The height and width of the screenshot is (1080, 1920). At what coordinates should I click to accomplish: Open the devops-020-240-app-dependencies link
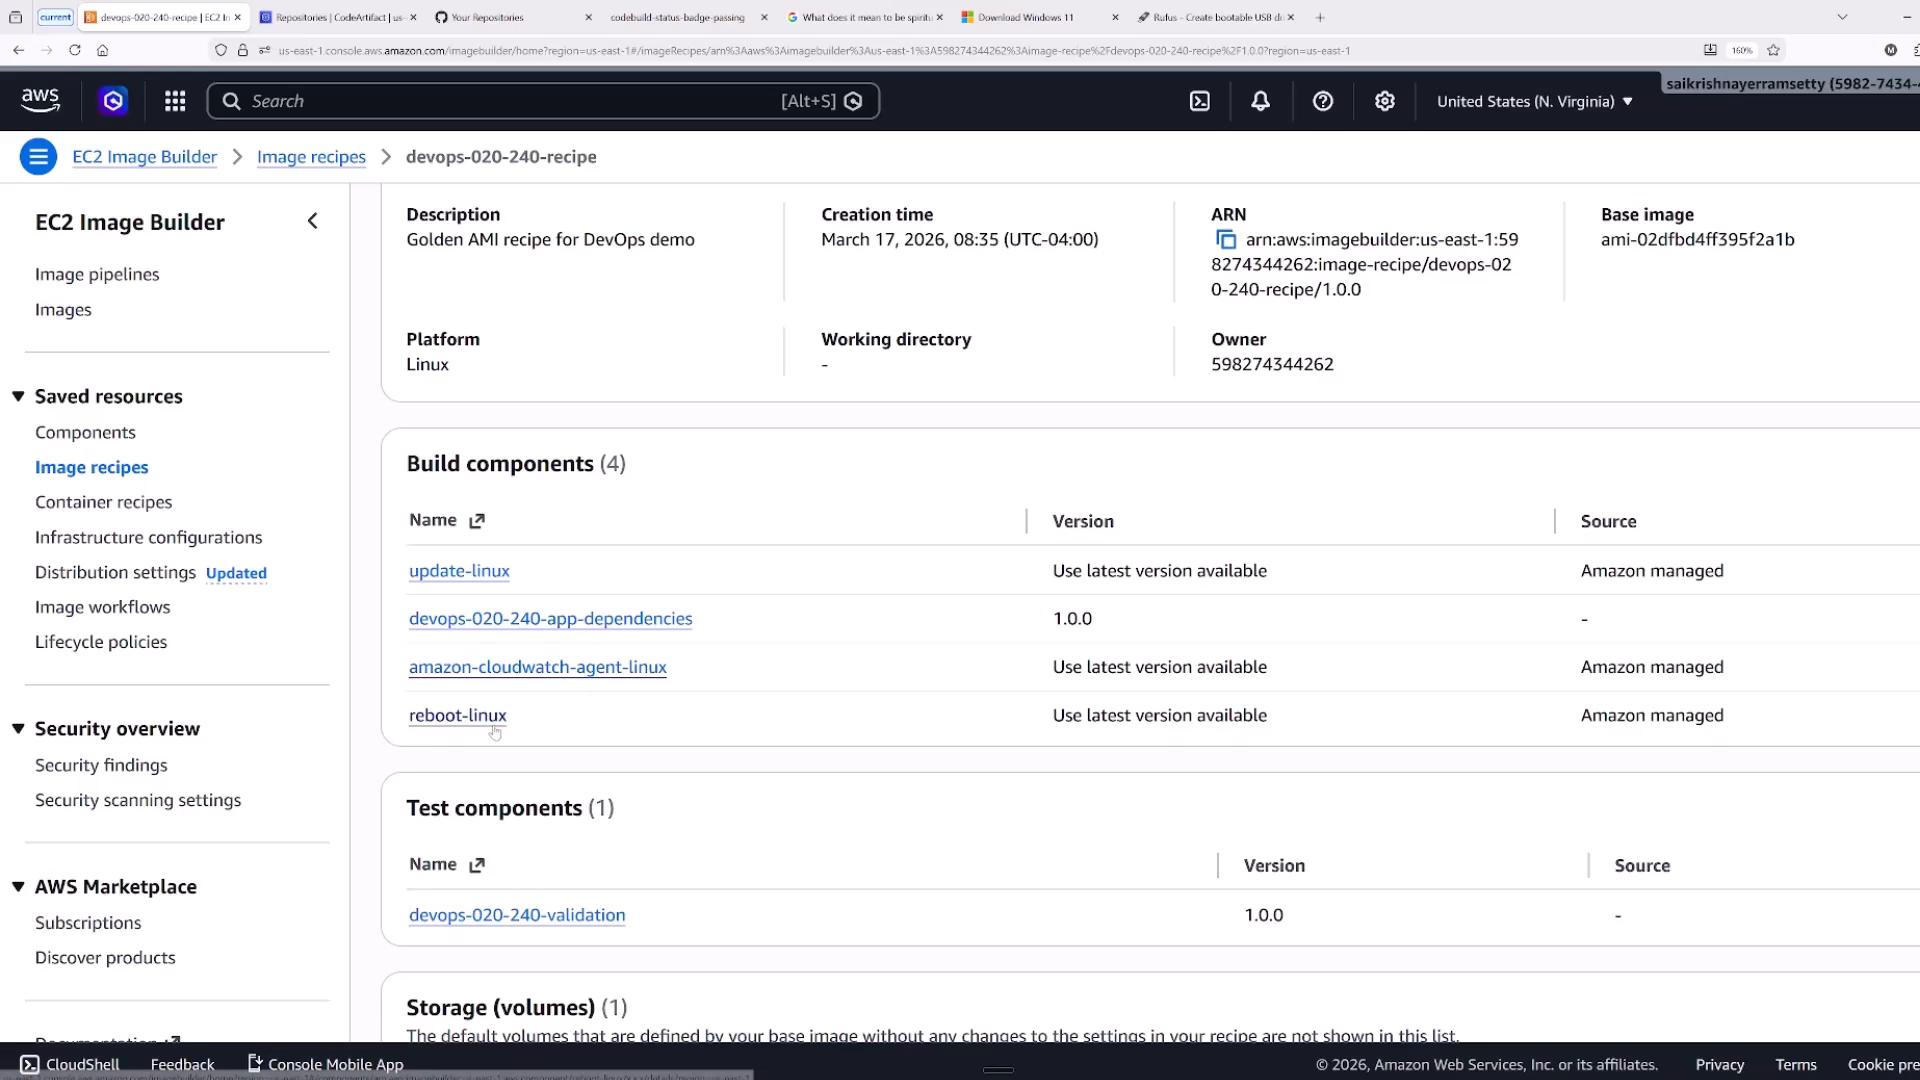[x=550, y=619]
